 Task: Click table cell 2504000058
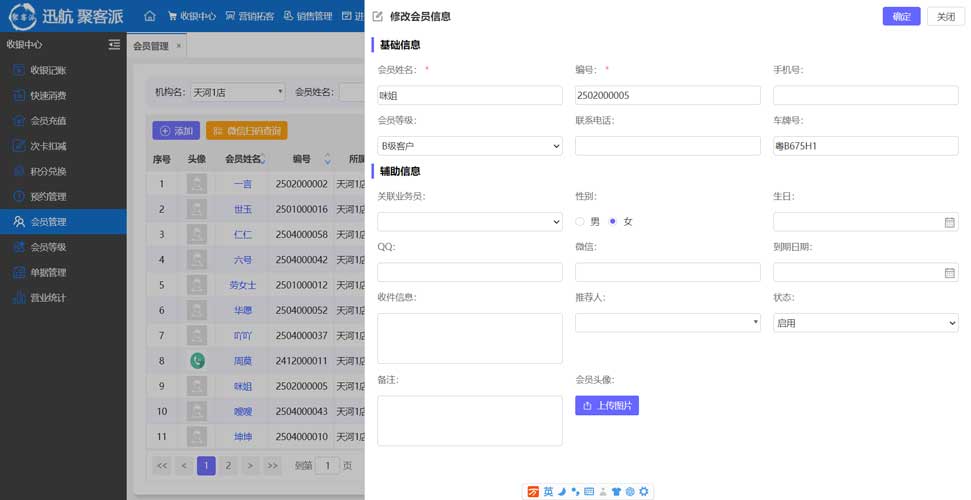click(302, 235)
